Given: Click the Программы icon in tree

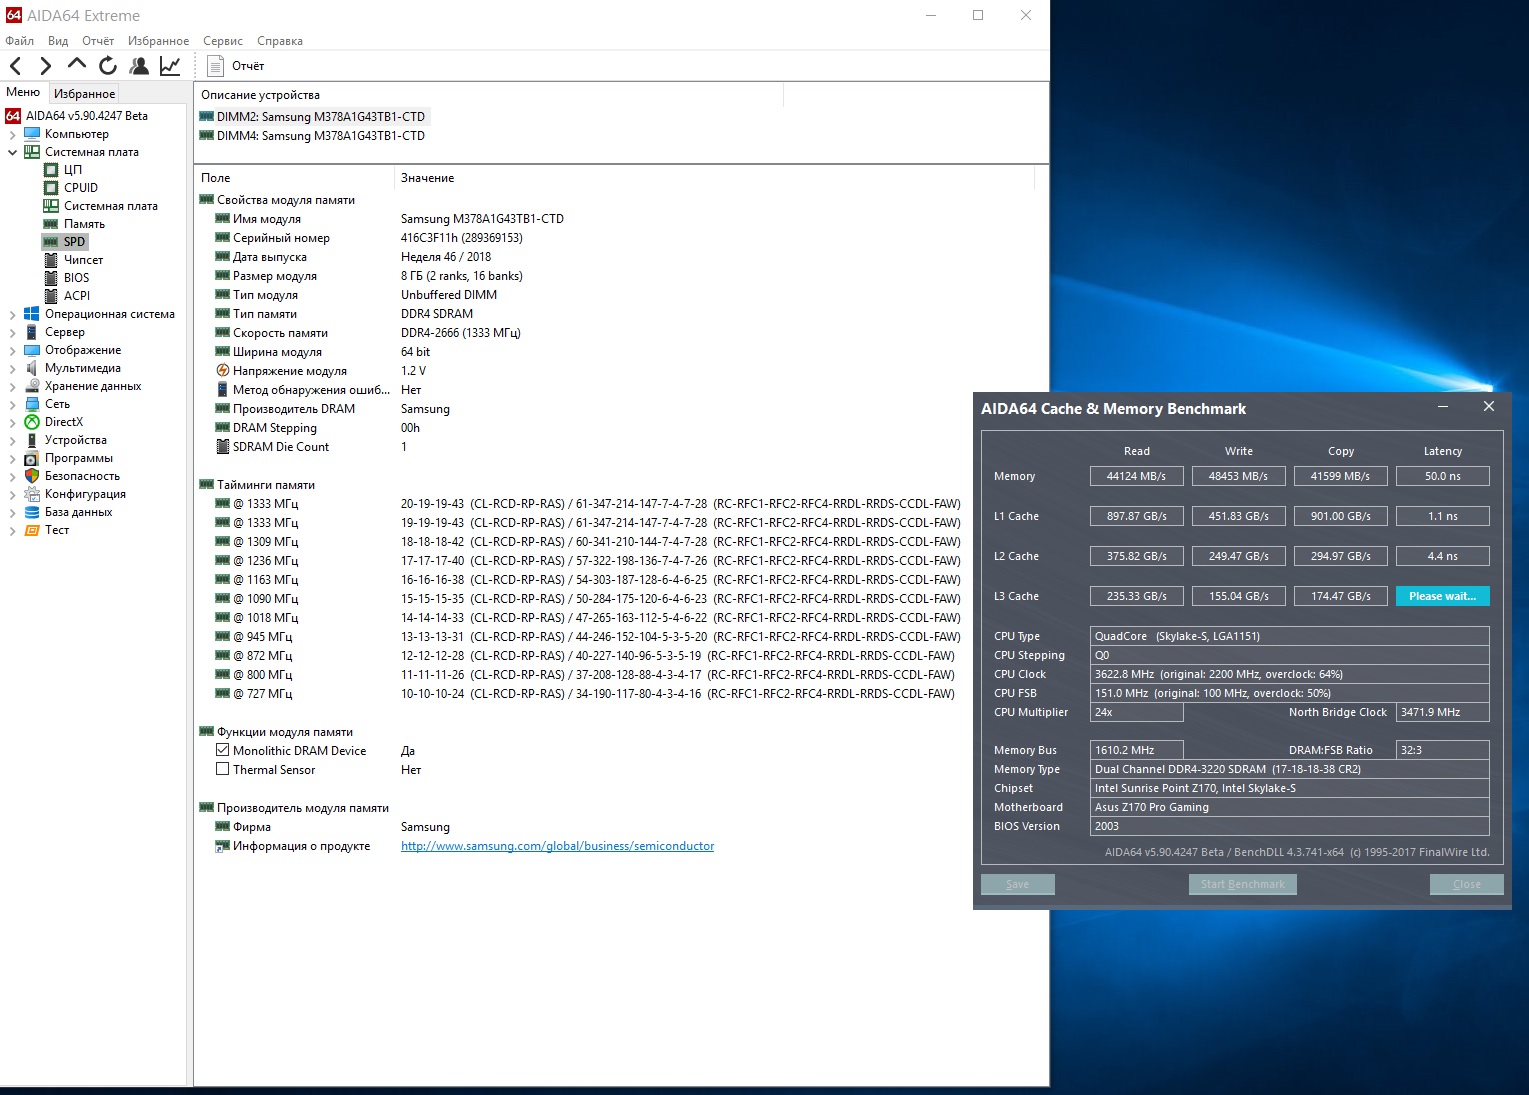Looking at the screenshot, I should 32,458.
